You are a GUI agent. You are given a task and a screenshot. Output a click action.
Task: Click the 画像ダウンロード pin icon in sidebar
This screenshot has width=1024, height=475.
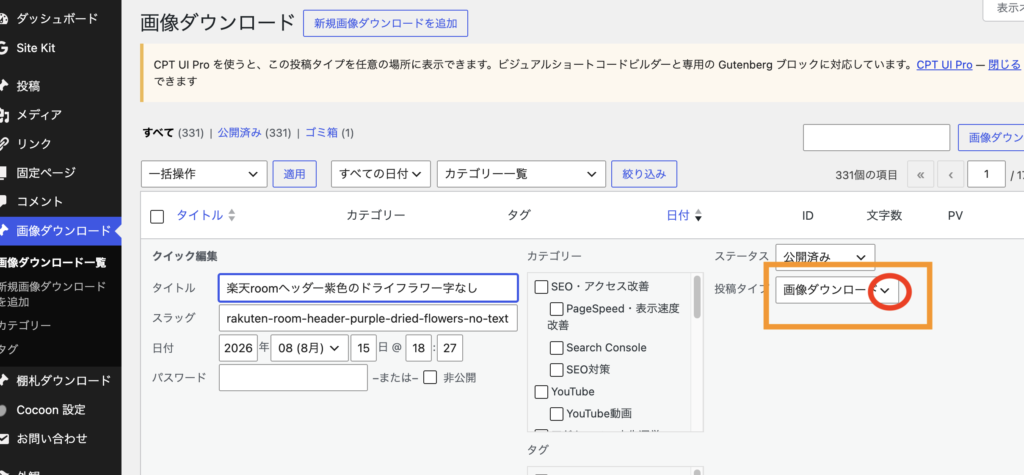click(x=3, y=231)
